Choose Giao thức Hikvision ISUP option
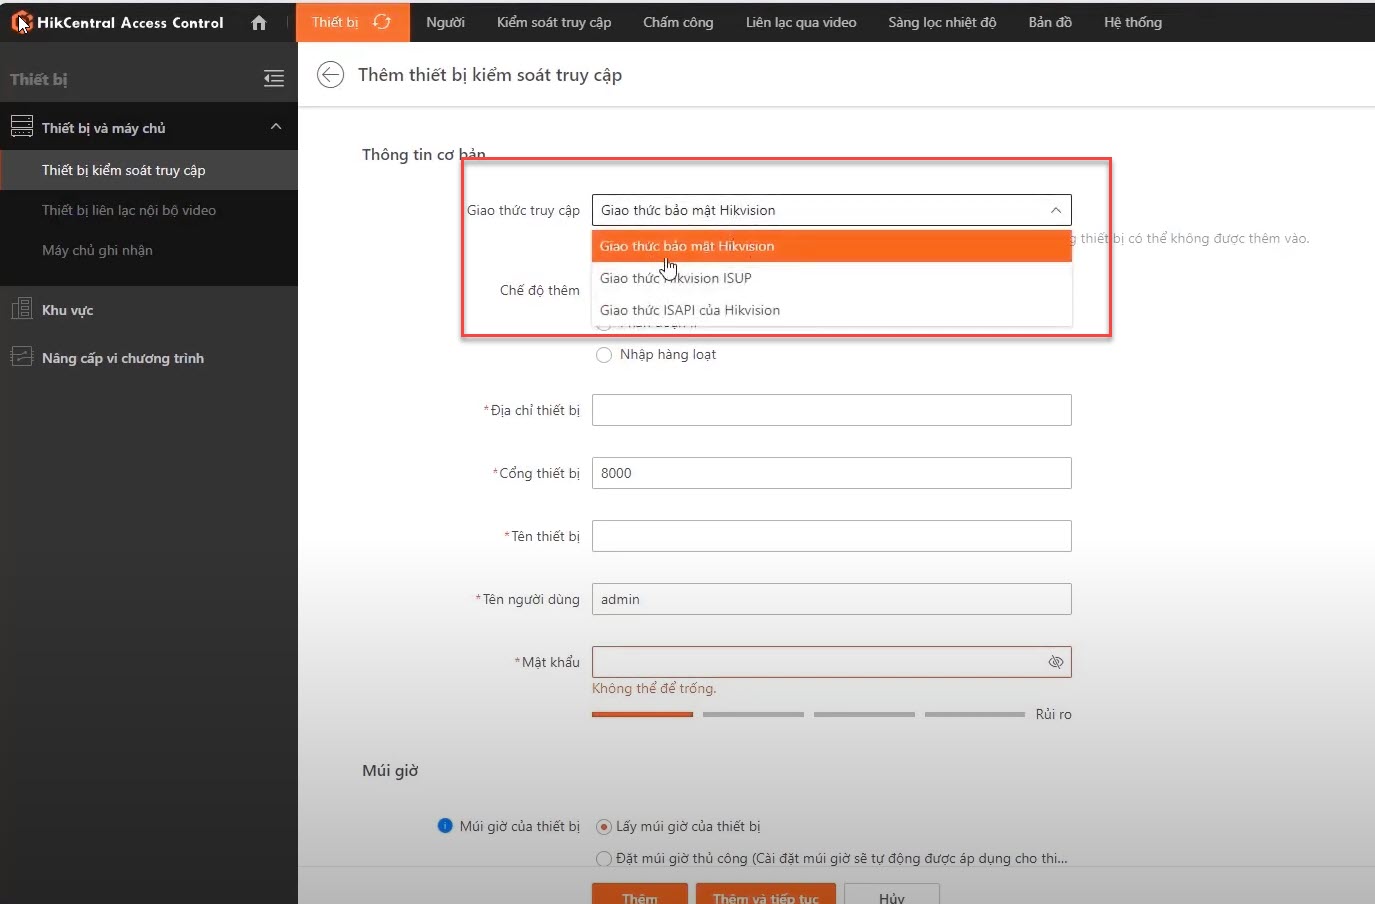Viewport: 1375px width, 904px height. point(675,278)
